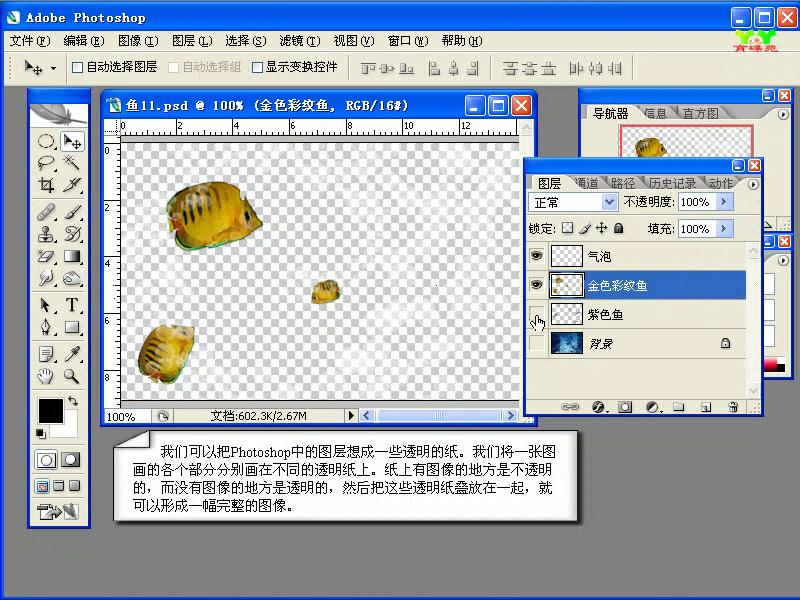The height and width of the screenshot is (600, 800).
Task: Select the 气泡 layer name
Action: (x=599, y=256)
